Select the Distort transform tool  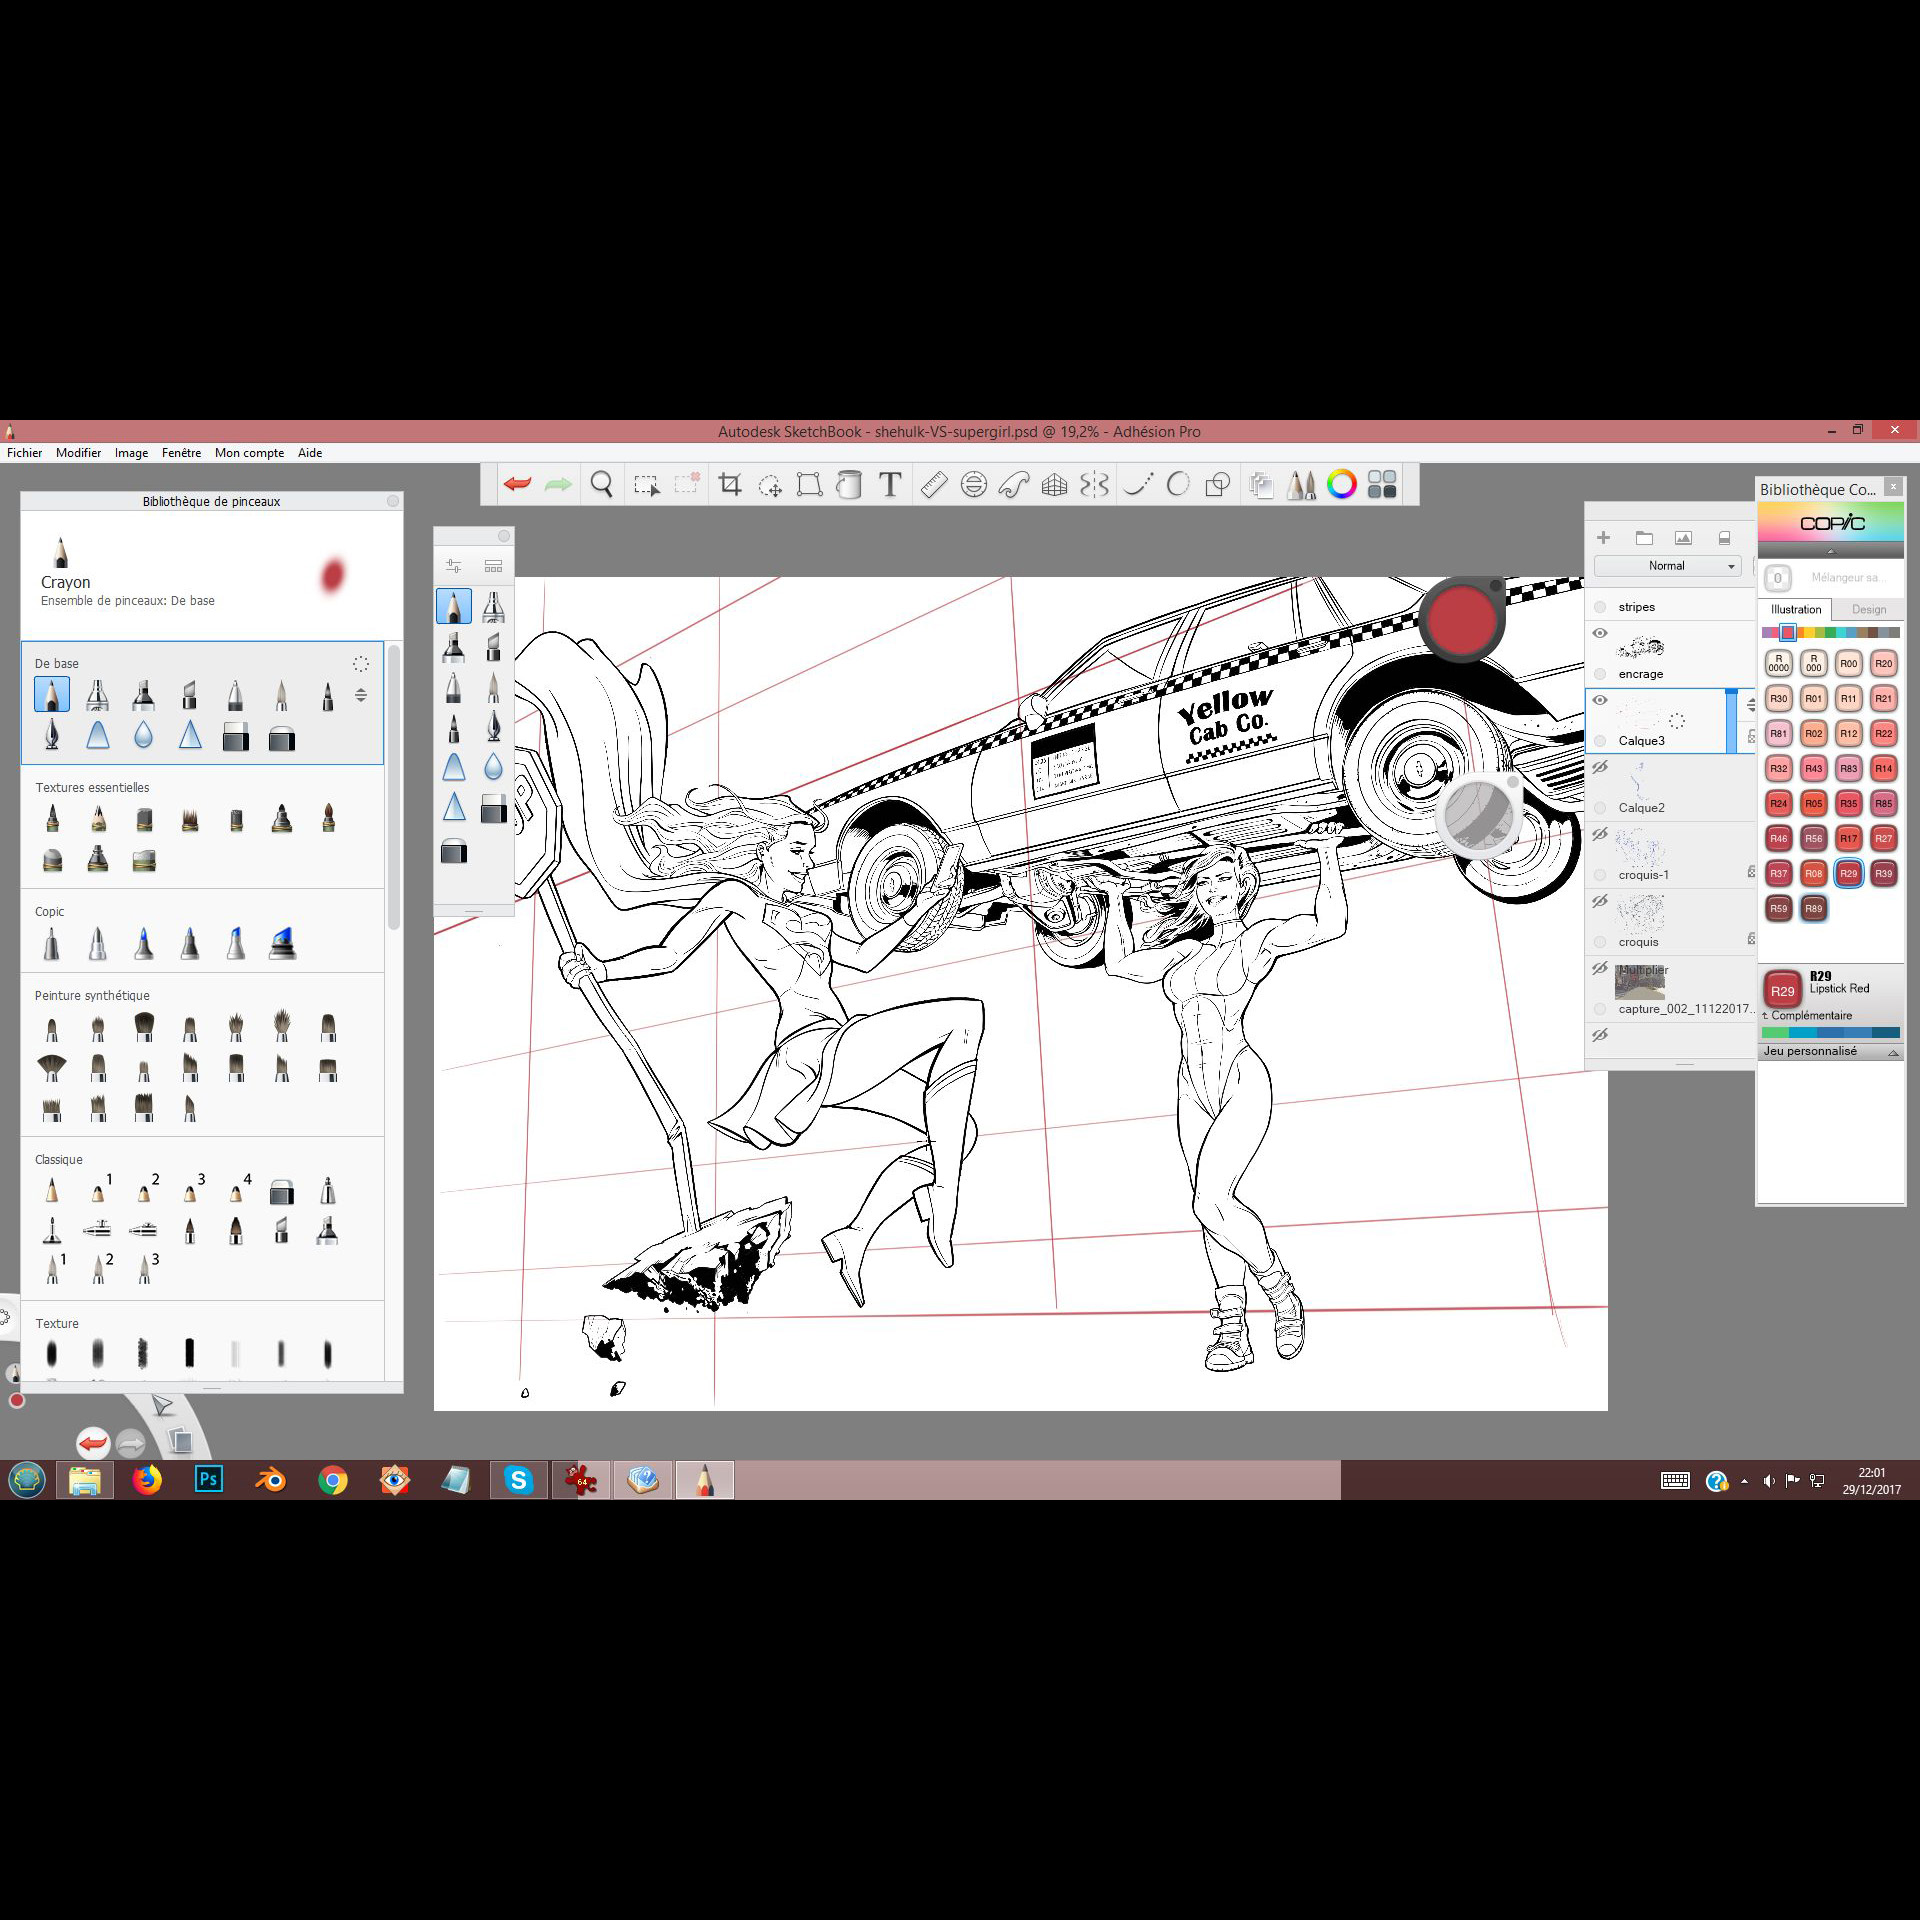click(809, 485)
